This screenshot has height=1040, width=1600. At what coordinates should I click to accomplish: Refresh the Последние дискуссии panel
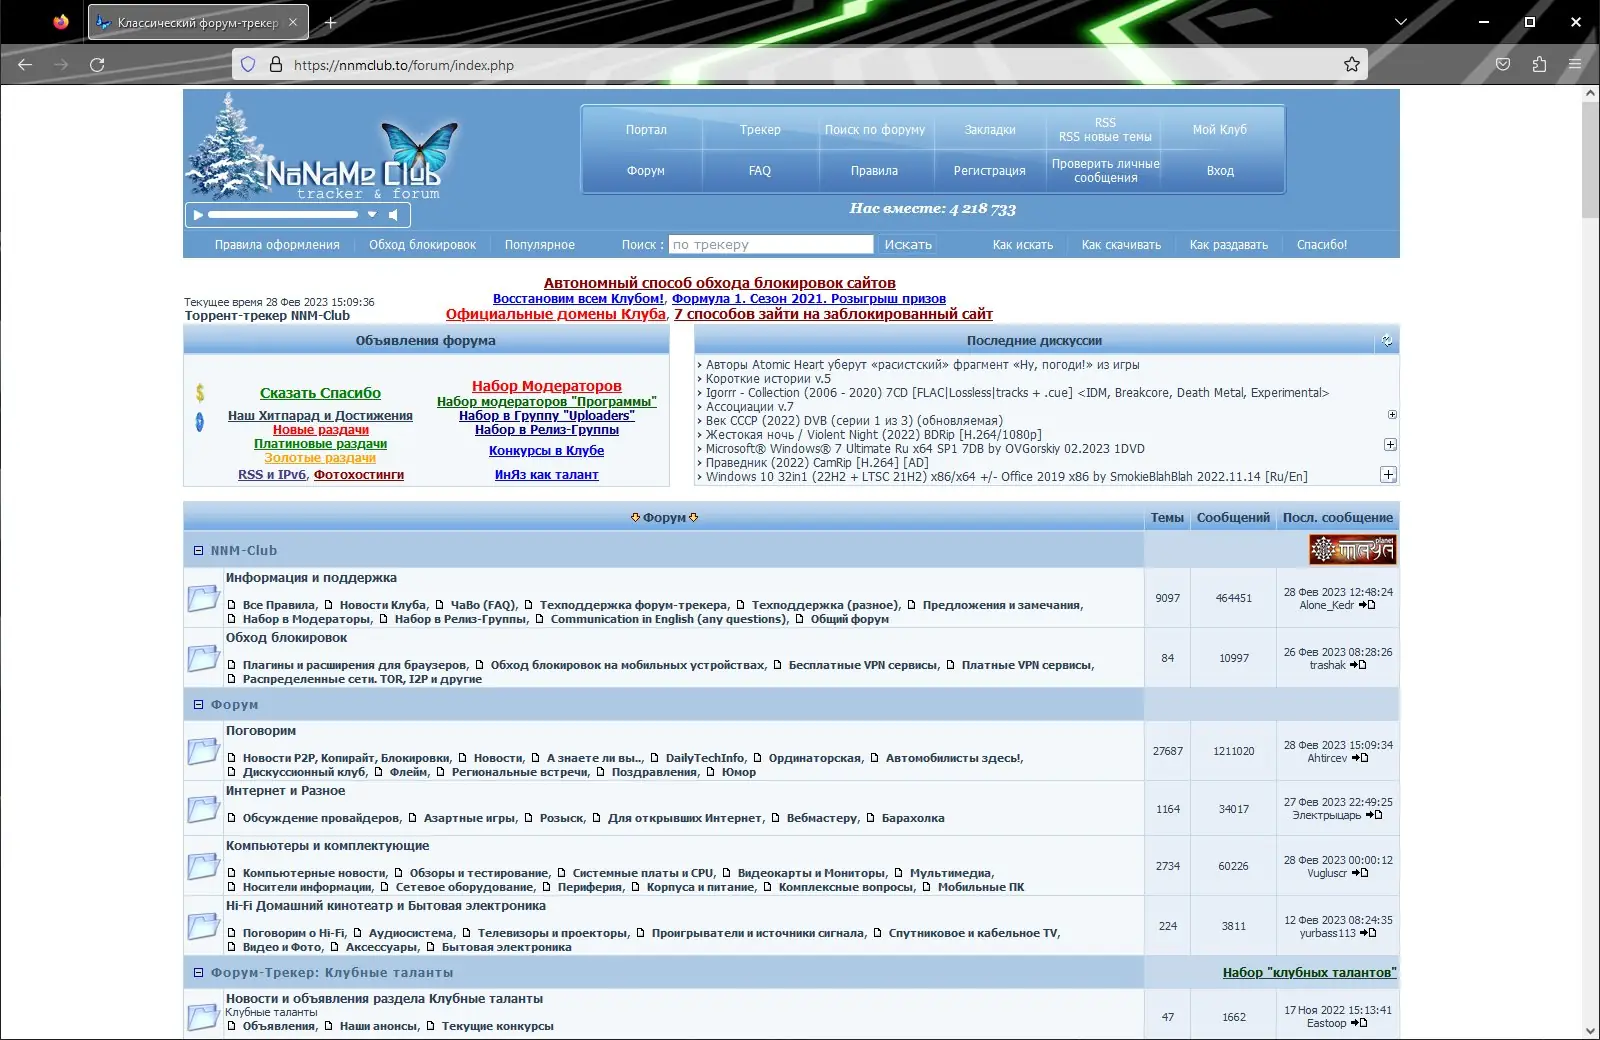(x=1387, y=341)
